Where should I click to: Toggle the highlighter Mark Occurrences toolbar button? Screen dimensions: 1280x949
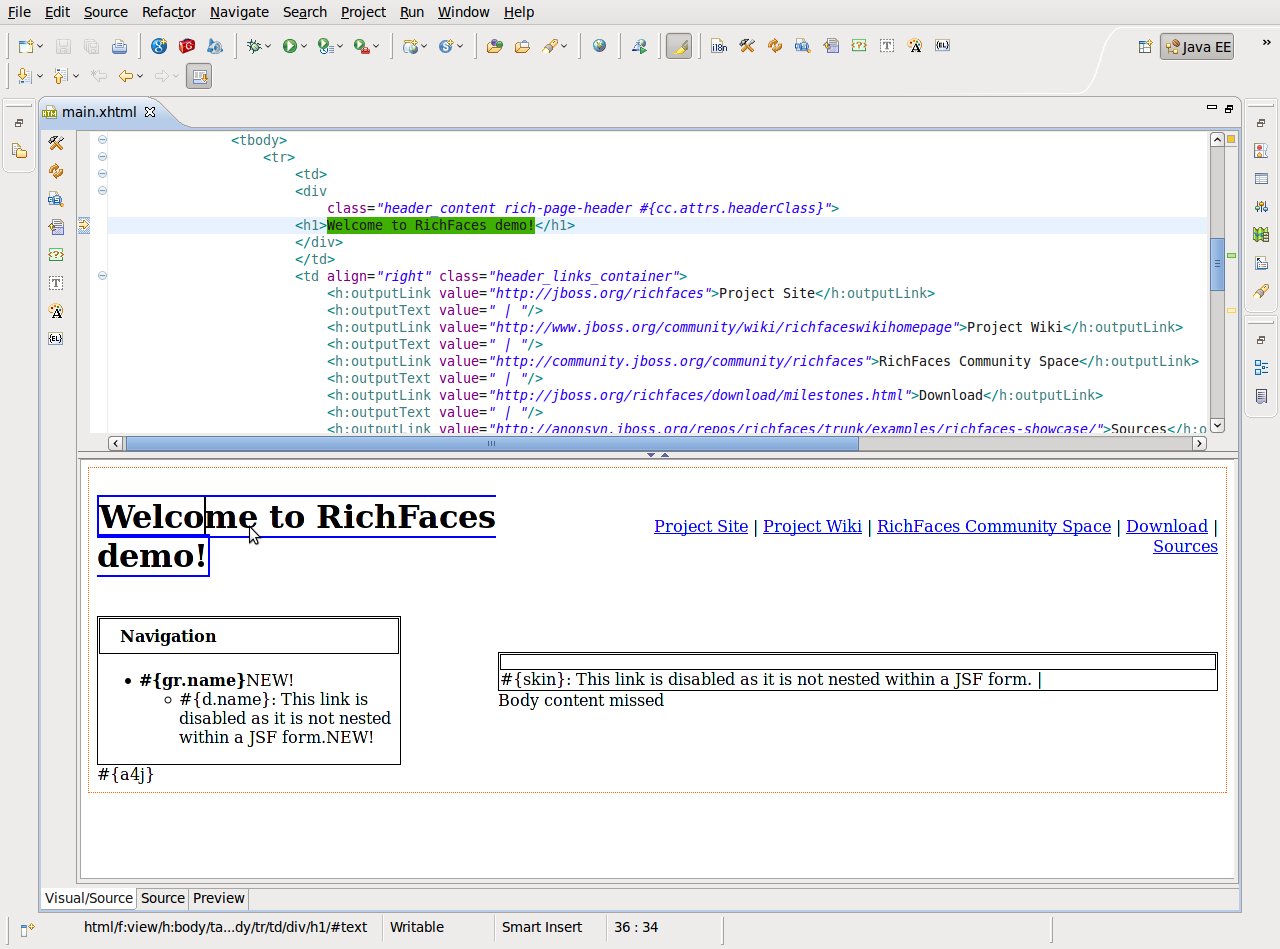pyautogui.click(x=679, y=46)
